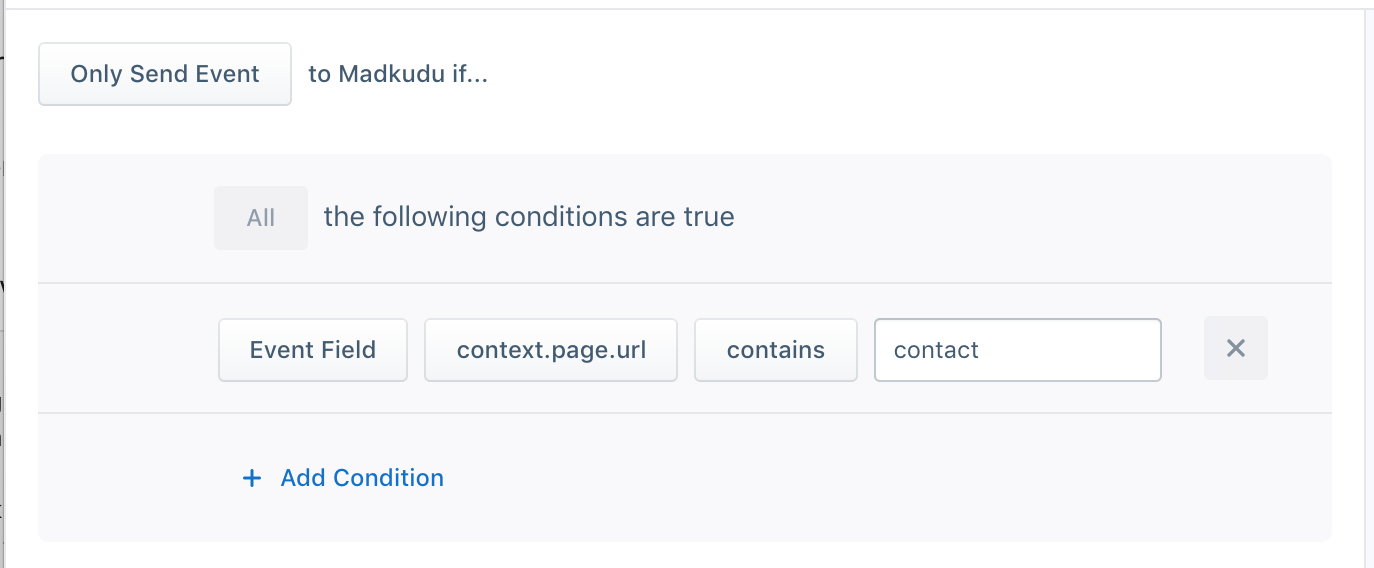The height and width of the screenshot is (568, 1374).
Task: Click the 'Condition' word in Add Condition link
Action: click(x=388, y=478)
